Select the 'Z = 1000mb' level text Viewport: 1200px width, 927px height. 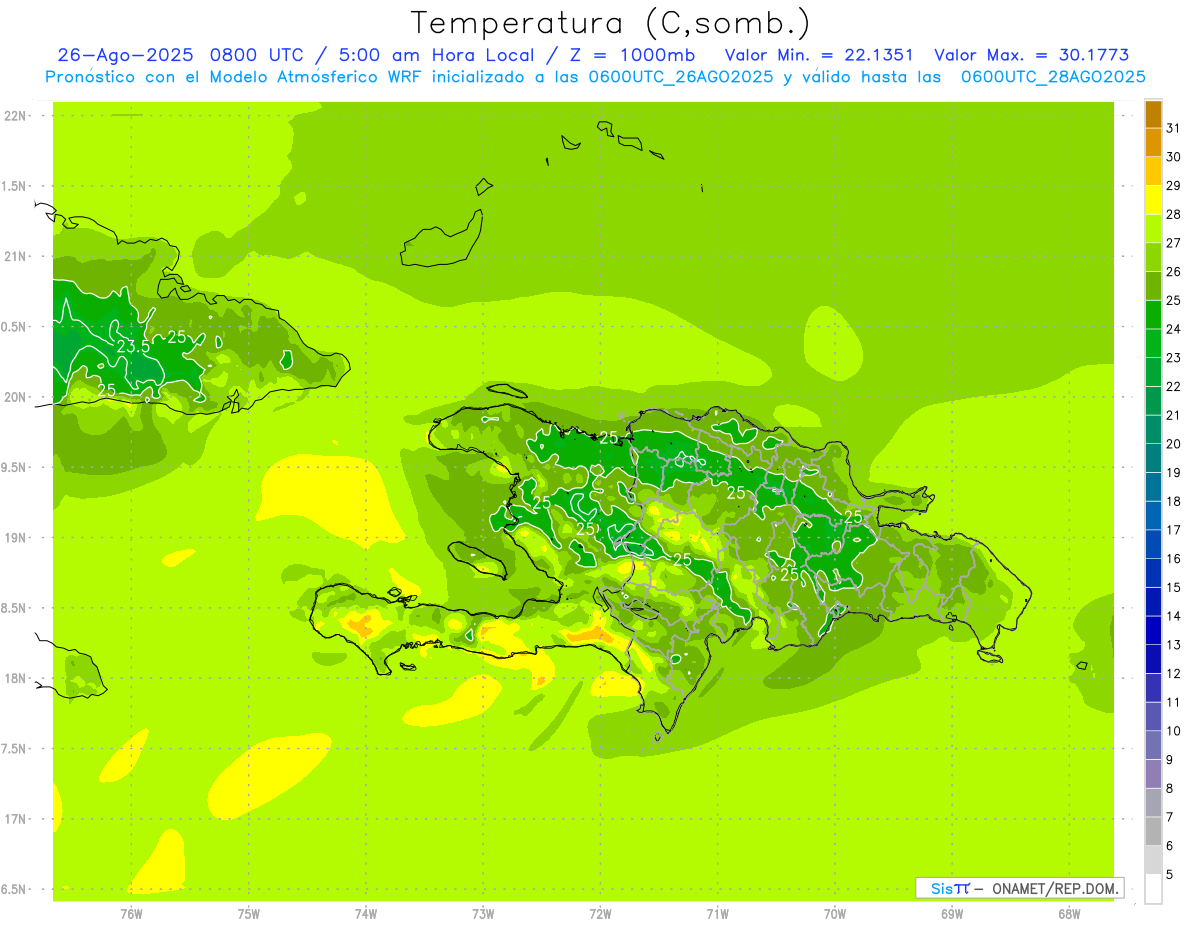(x=632, y=55)
